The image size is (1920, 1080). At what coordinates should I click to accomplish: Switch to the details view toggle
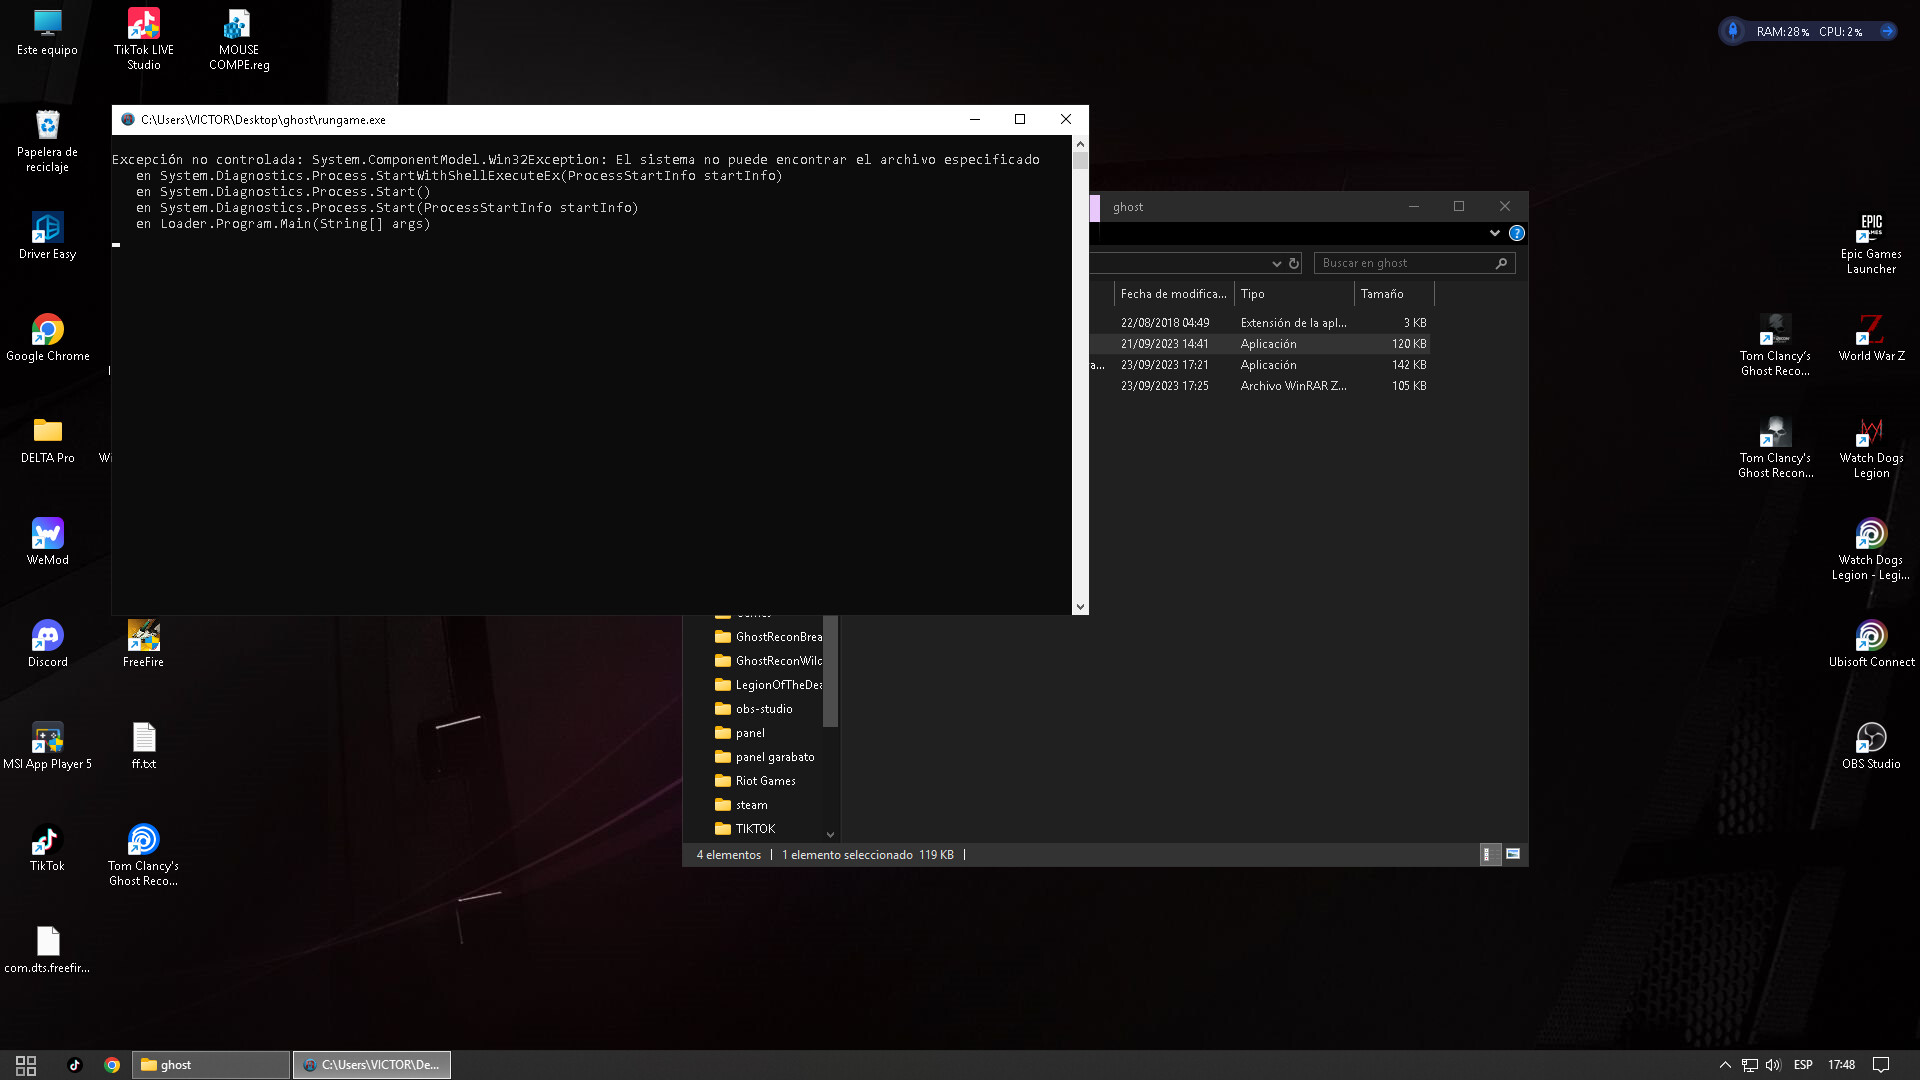click(1488, 854)
